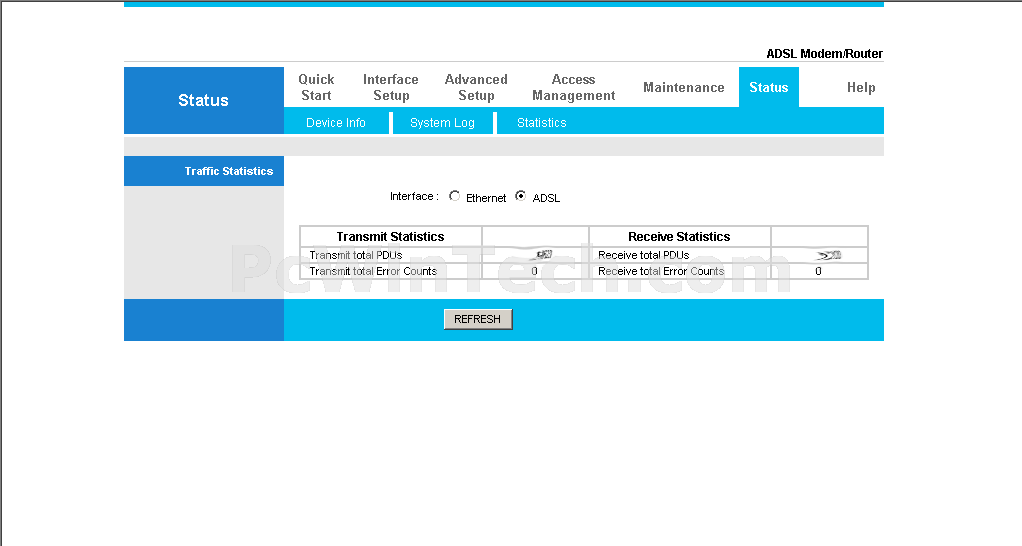
Task: Select the Status tab
Action: [x=768, y=87]
